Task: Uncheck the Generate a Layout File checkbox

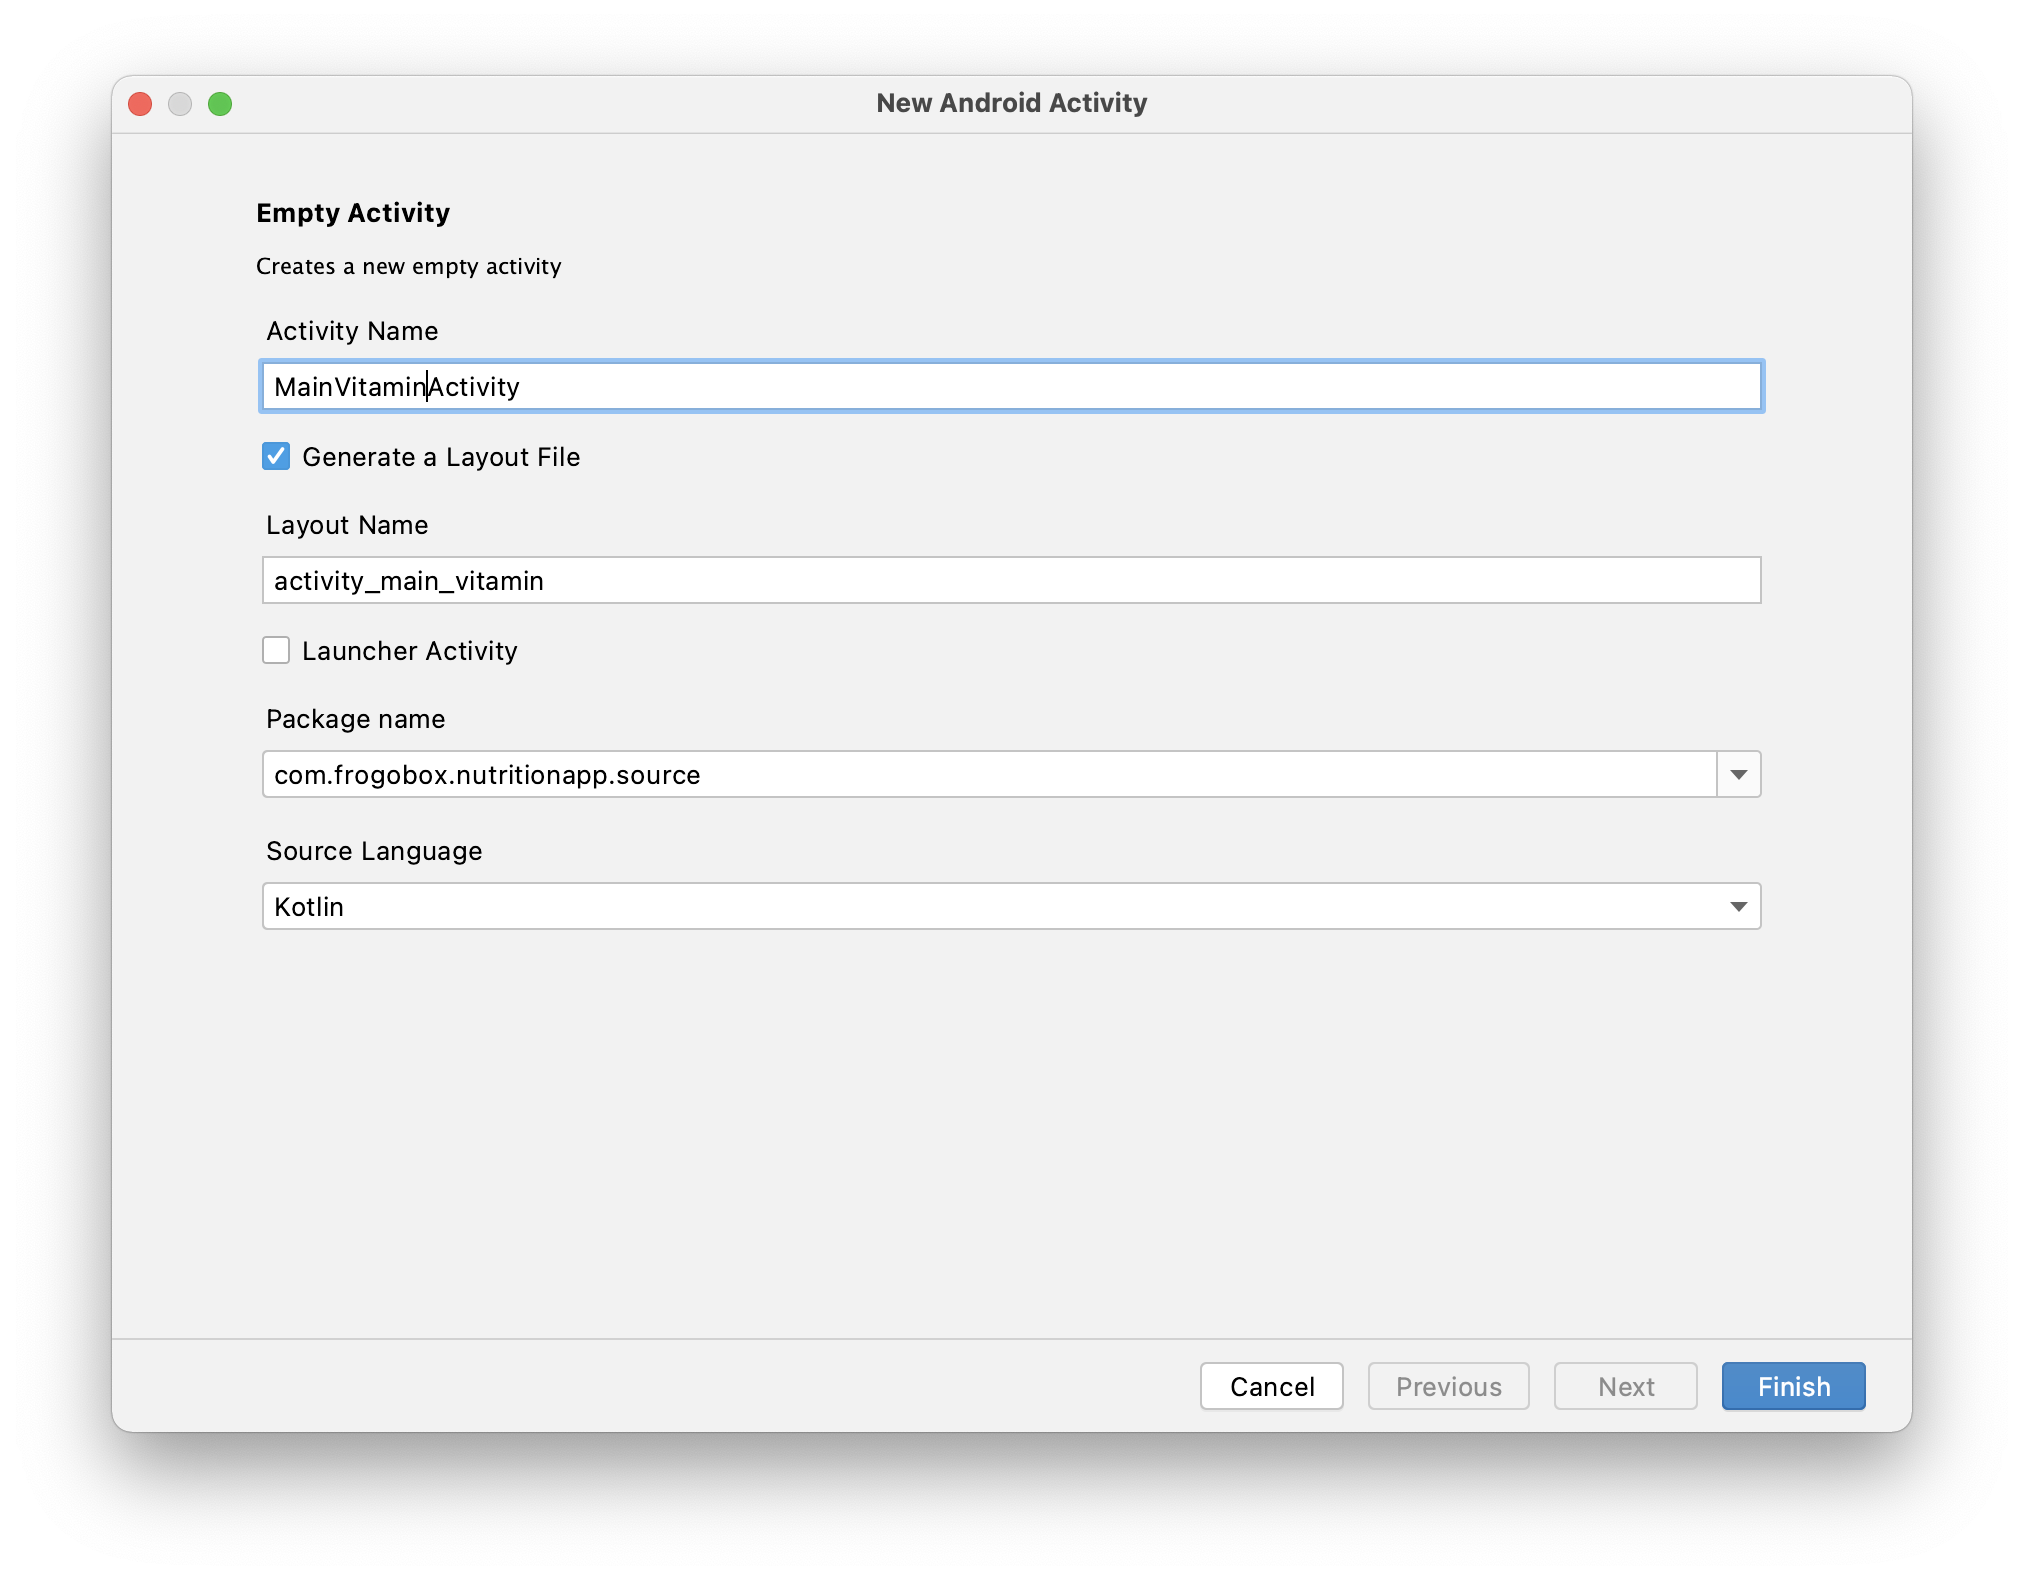Action: pyautogui.click(x=276, y=457)
